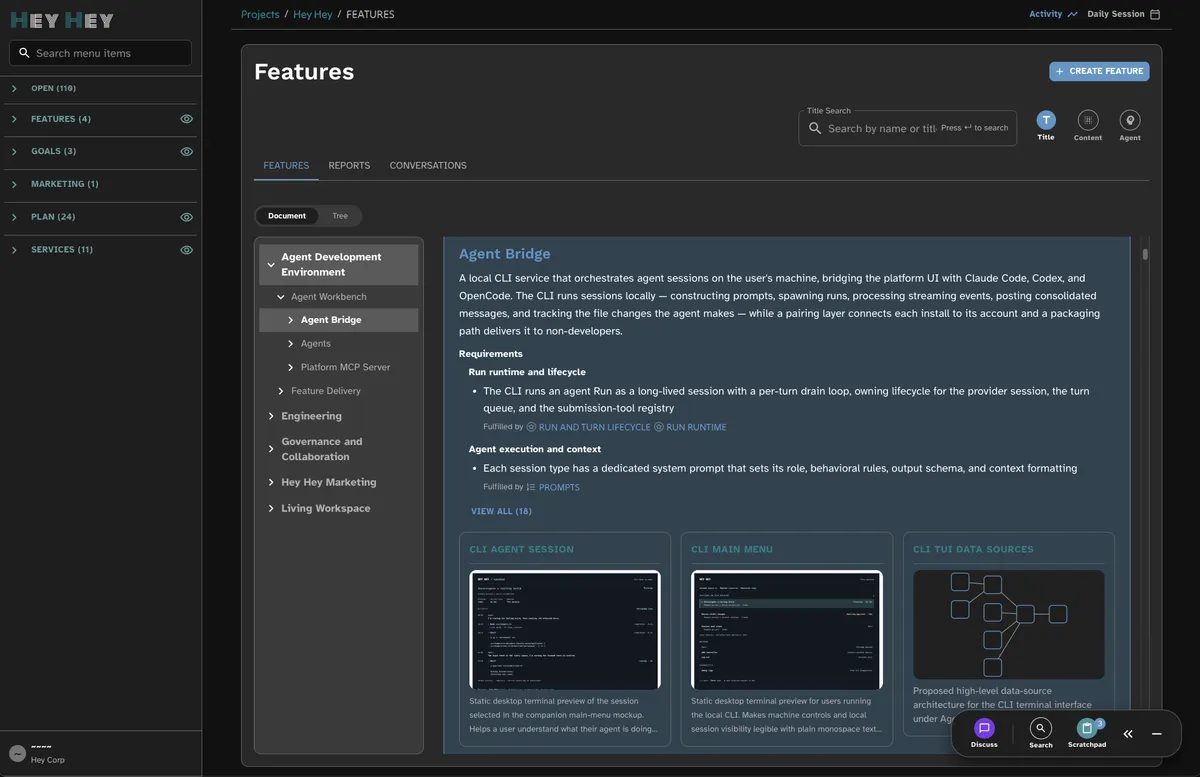
Task: Open the Daily Session calendar icon
Action: [x=1155, y=14]
